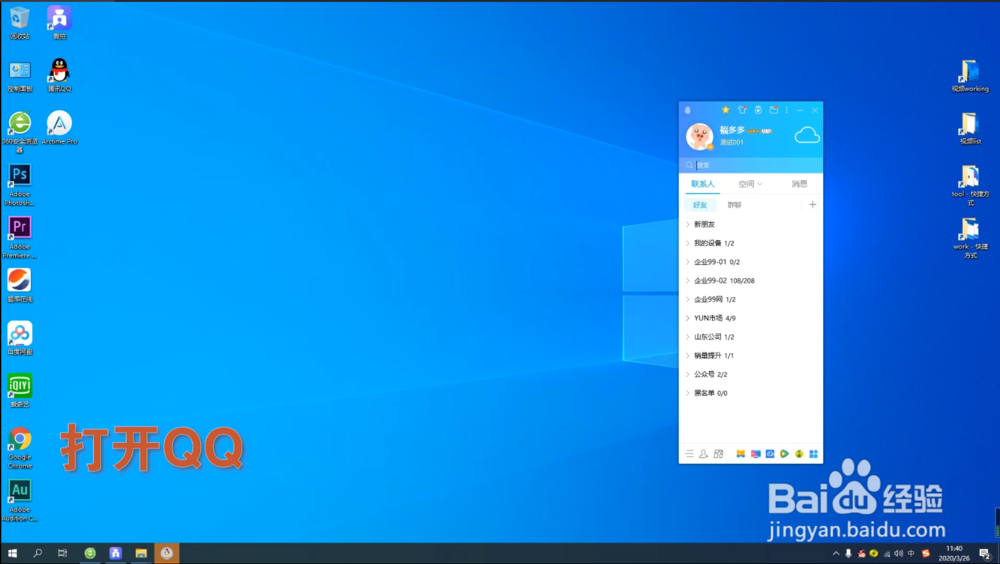Open the 控制面板 desktop icon
Image resolution: width=1000 pixels, height=564 pixels.
[x=20, y=76]
